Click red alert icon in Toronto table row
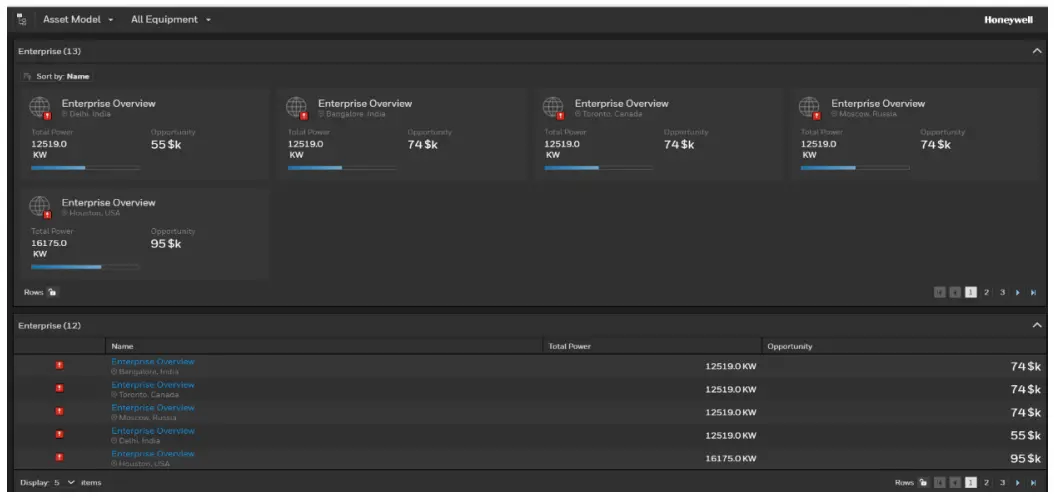The width and height of the screenshot is (1054, 498). (x=59, y=388)
